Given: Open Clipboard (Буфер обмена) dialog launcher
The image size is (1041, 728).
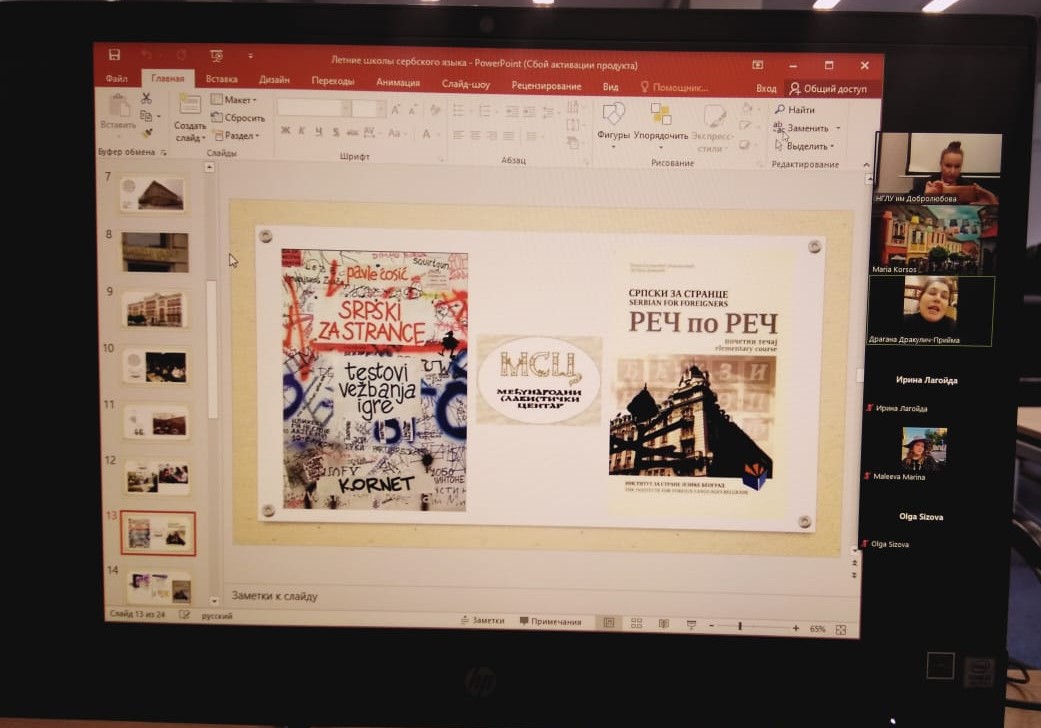Looking at the screenshot, I should point(163,153).
